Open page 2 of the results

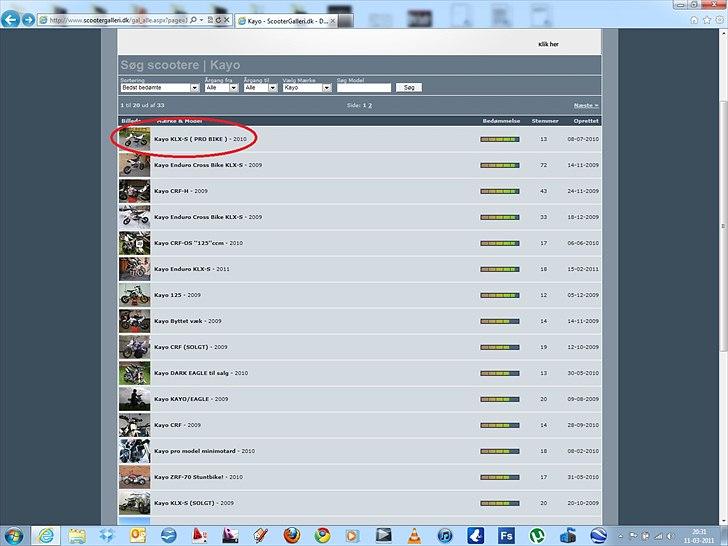370,105
